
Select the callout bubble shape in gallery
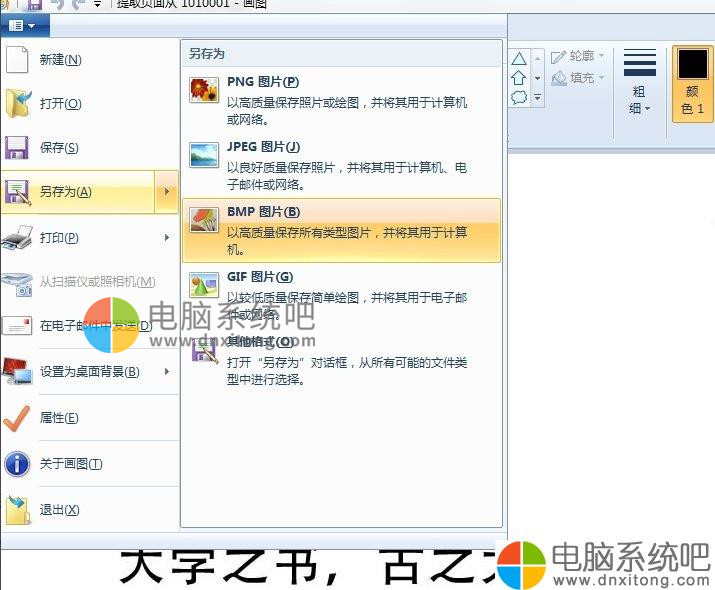click(x=519, y=97)
